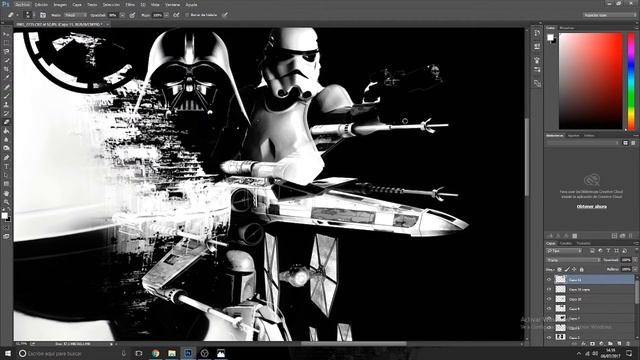Hide the Capa 7 layer
The width and height of the screenshot is (640, 360).
click(x=549, y=318)
